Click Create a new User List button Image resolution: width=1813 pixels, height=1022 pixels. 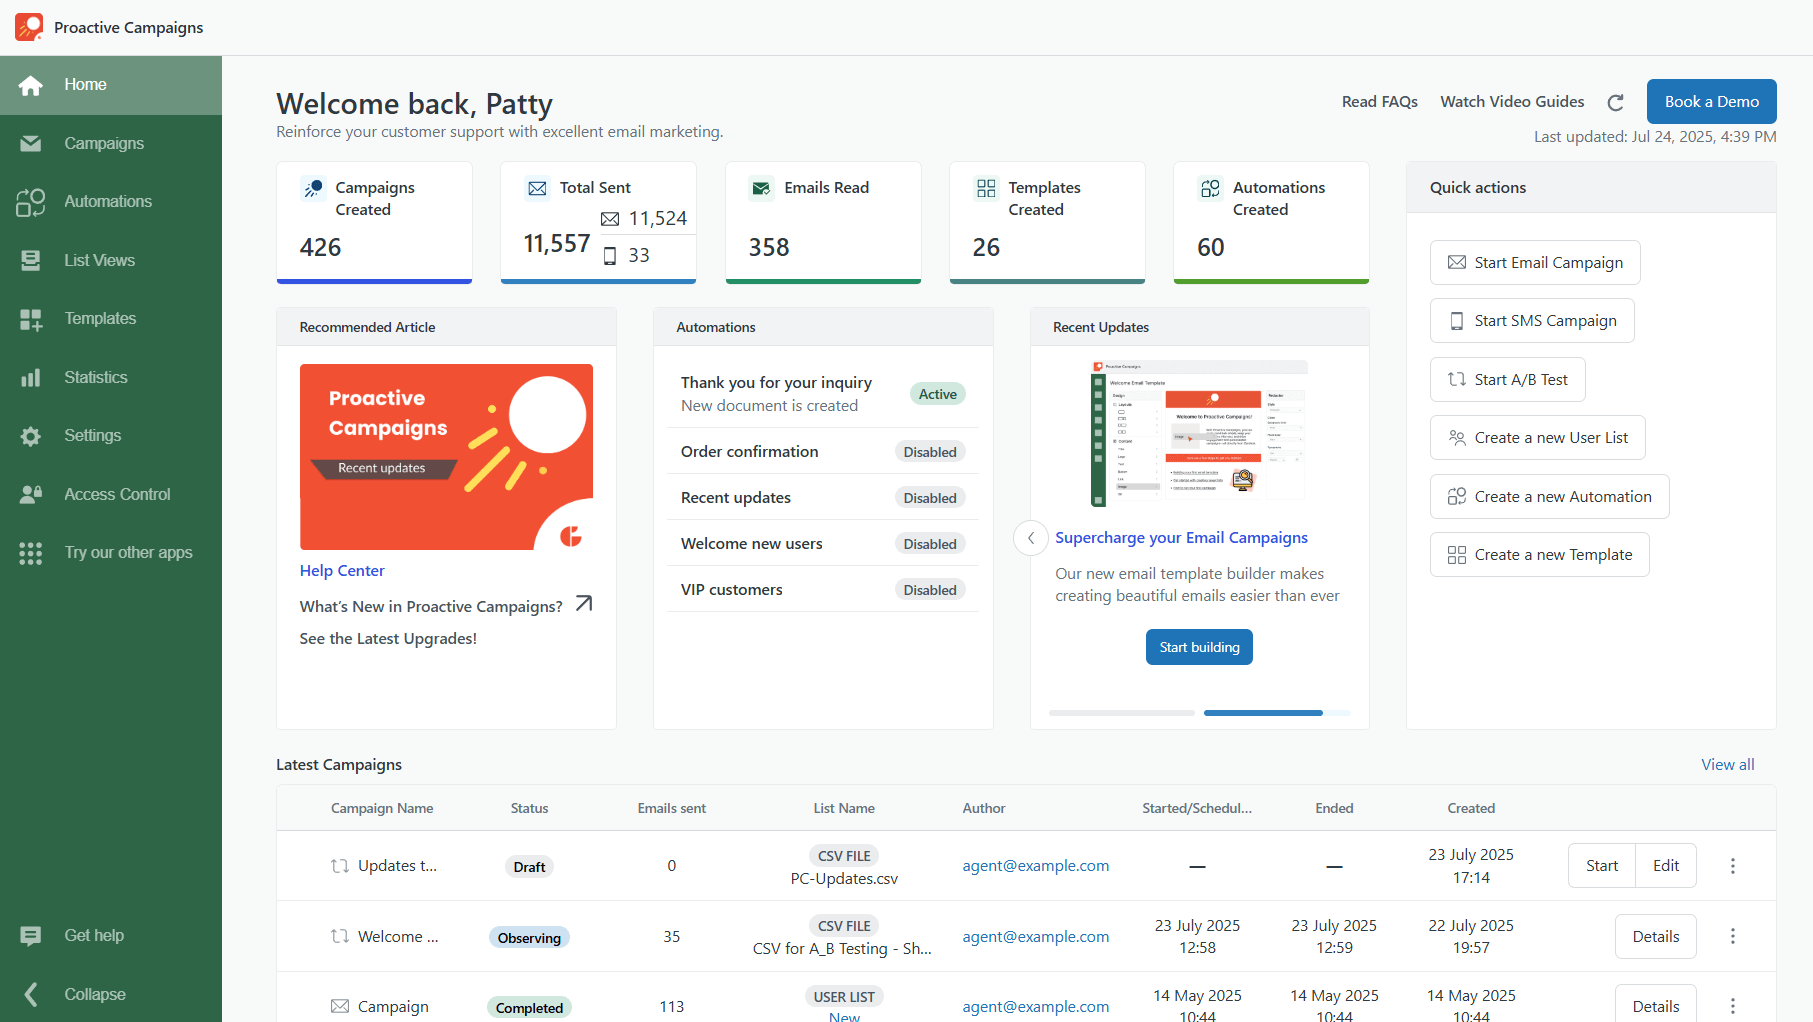pyautogui.click(x=1537, y=437)
